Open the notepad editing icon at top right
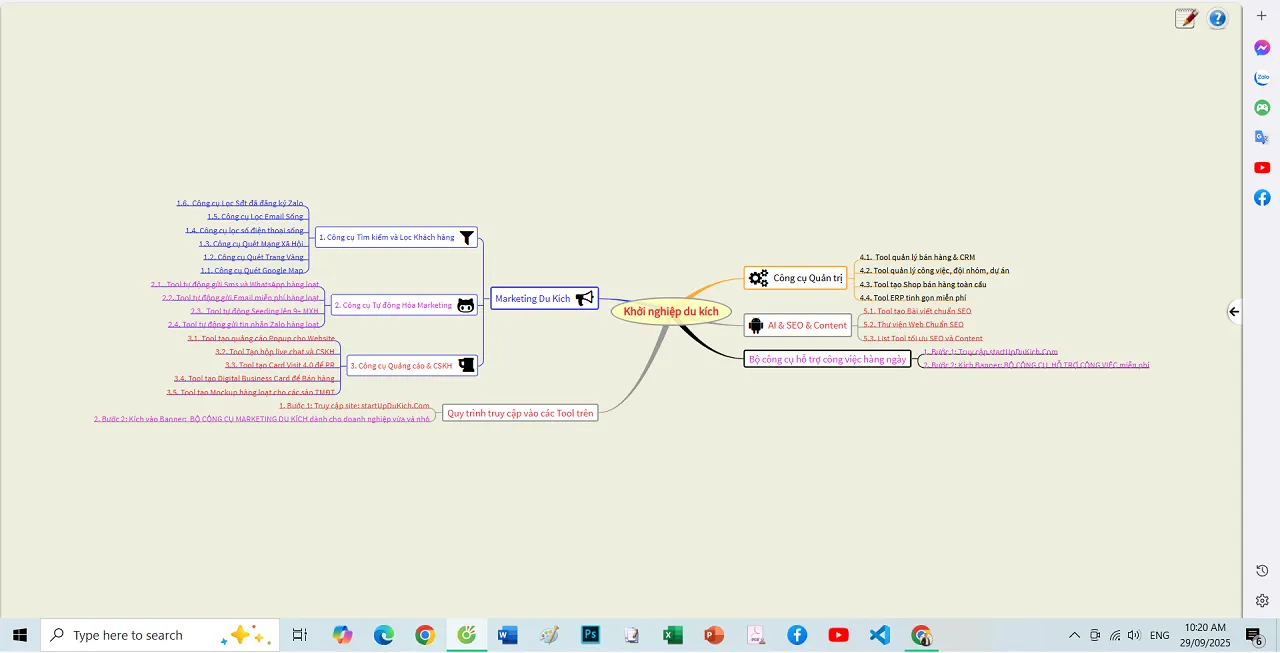The image size is (1280, 653). click(1186, 17)
